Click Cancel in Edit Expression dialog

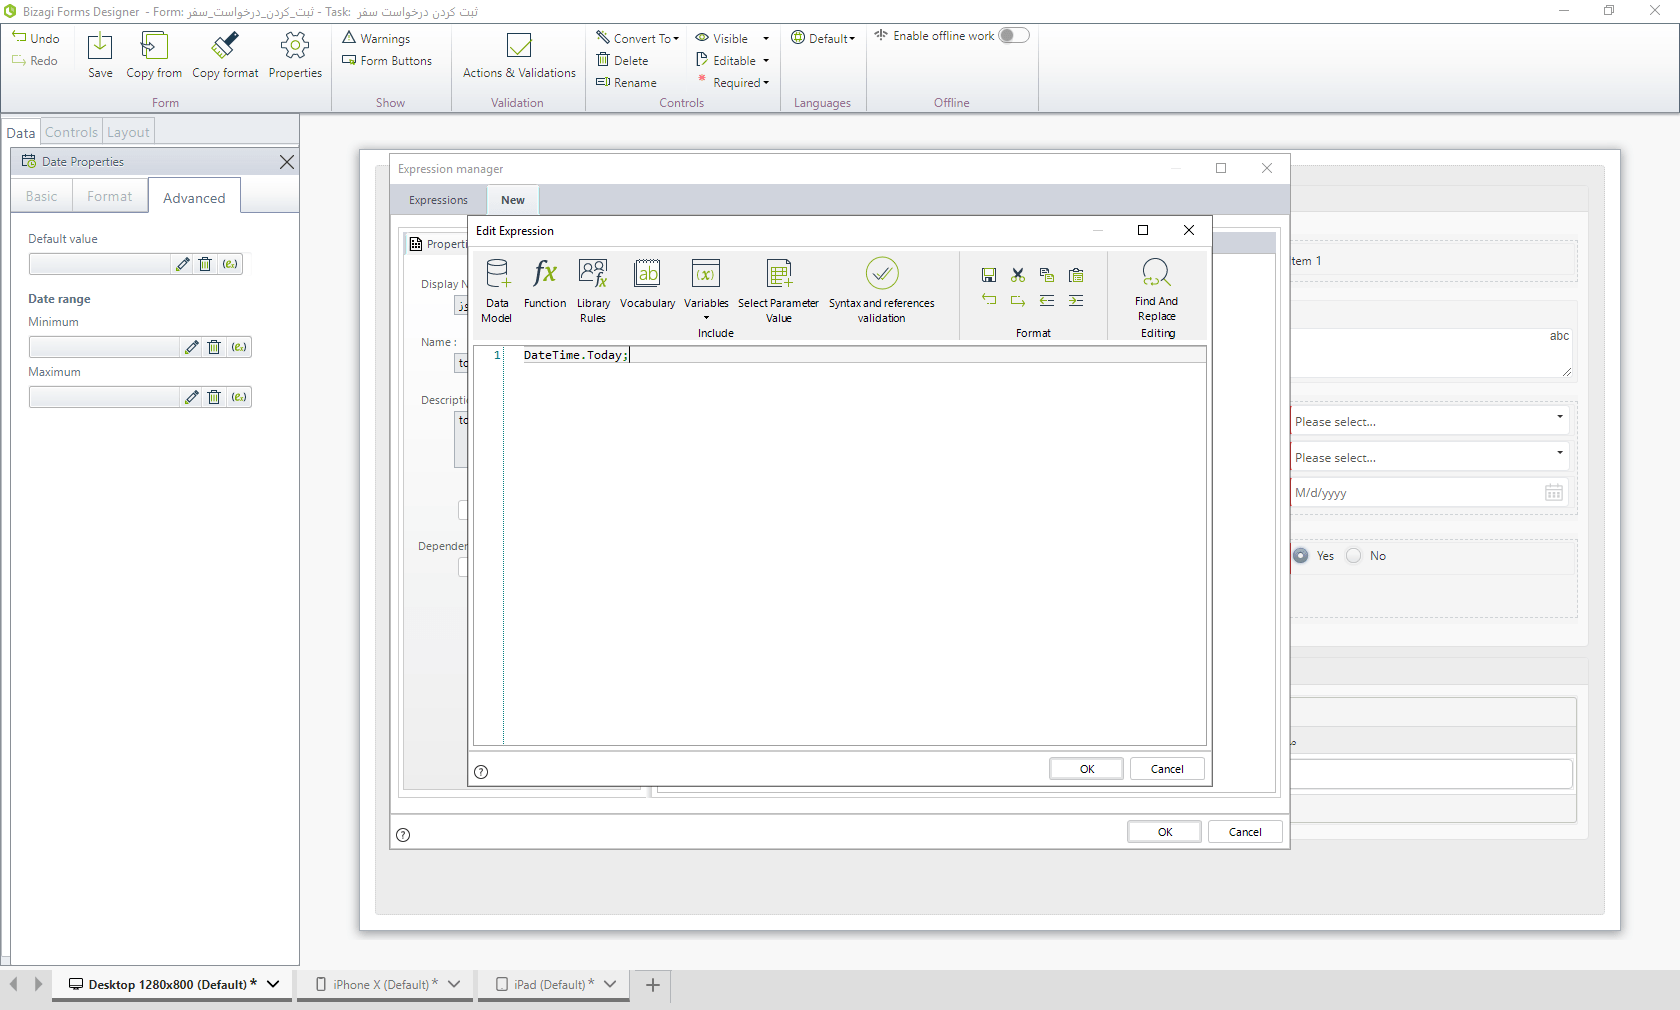[1167, 769]
